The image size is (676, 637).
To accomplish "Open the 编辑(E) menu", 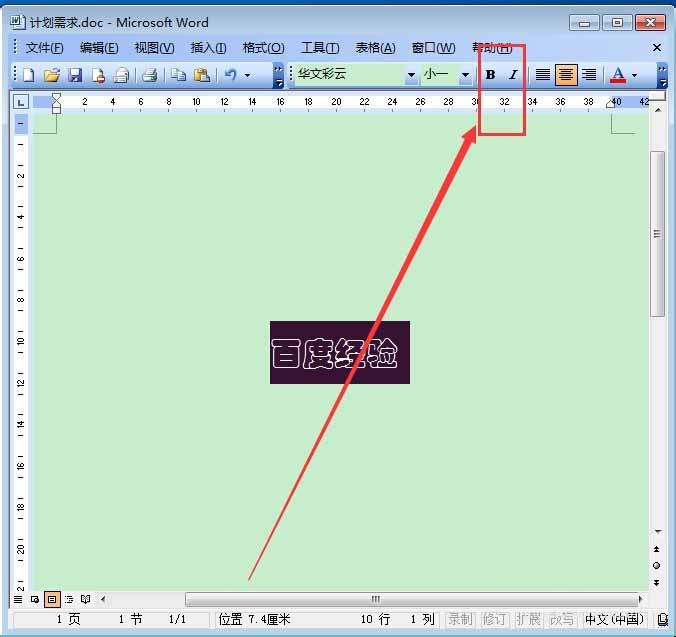I will [99, 47].
